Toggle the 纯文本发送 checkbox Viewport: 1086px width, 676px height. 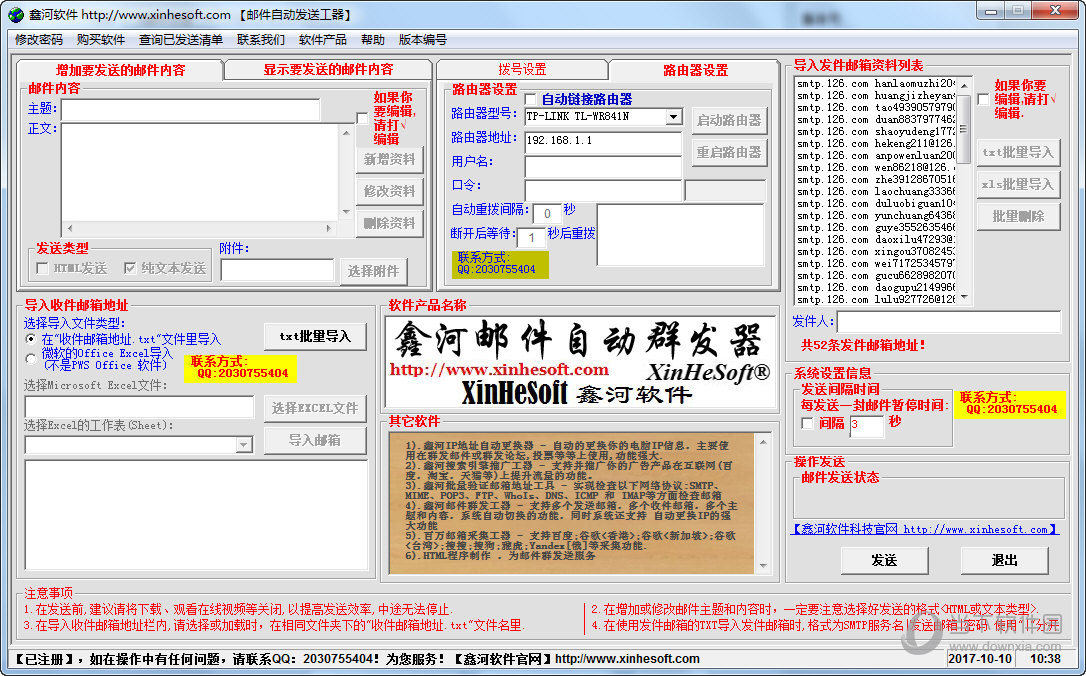point(130,268)
